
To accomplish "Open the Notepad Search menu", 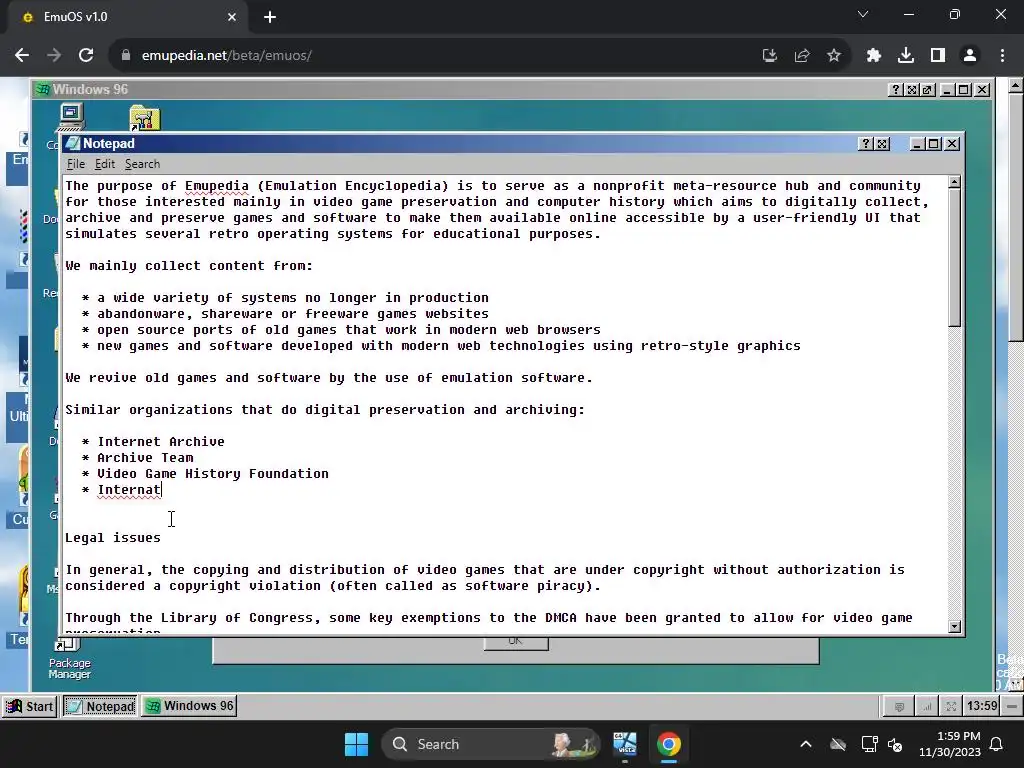I will point(142,164).
